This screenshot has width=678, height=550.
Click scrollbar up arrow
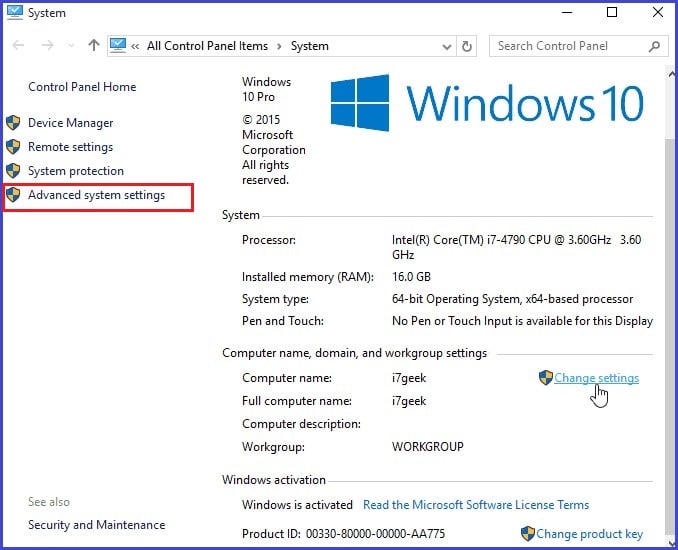[671, 74]
